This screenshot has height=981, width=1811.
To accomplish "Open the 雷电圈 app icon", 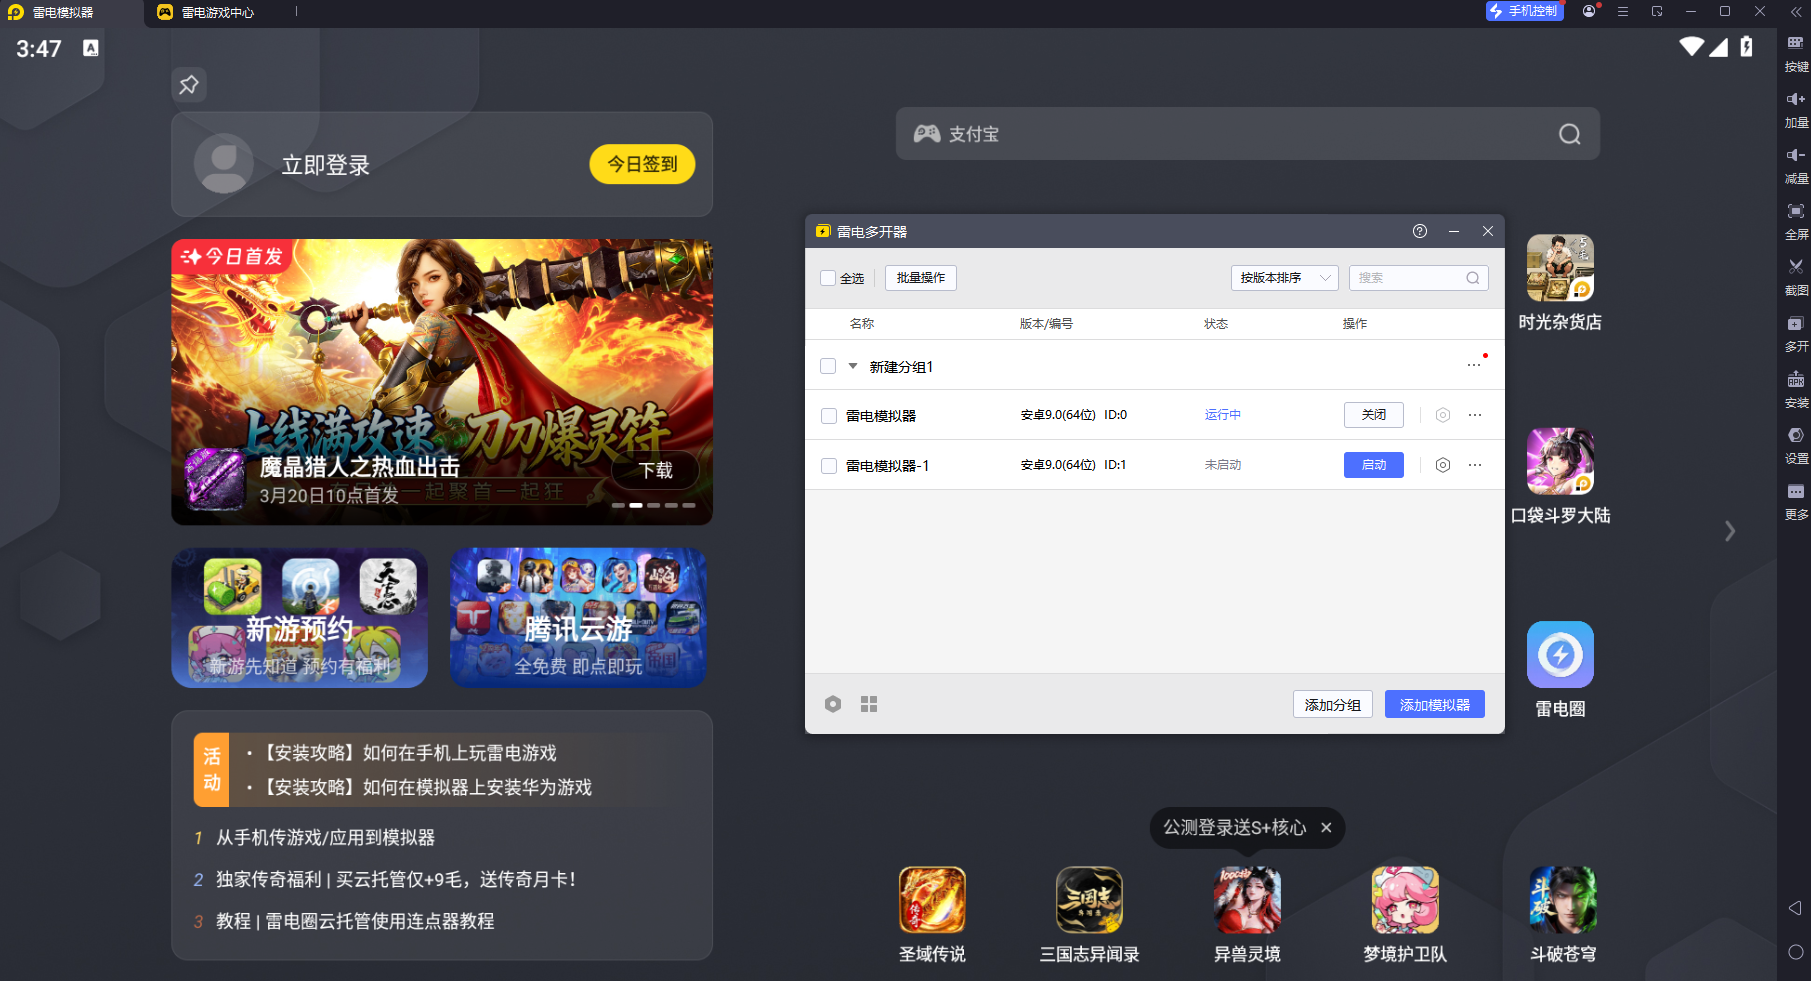I will pos(1560,655).
